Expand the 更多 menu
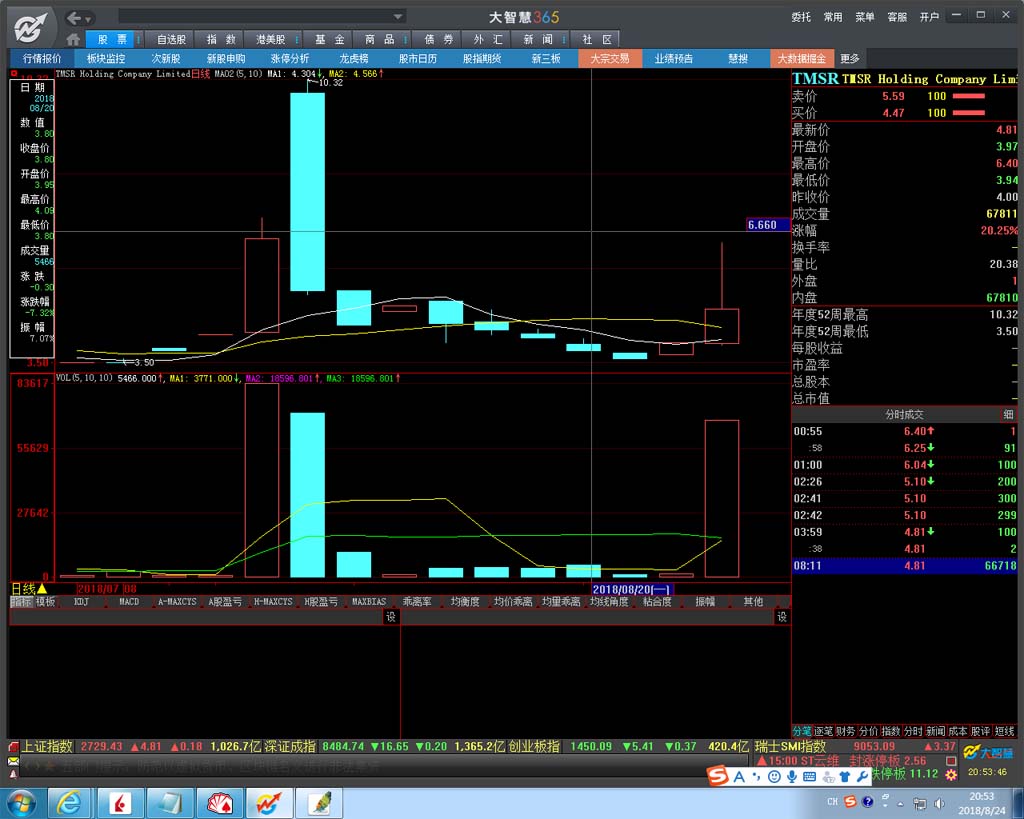Screen dimensions: 1024x819 click(850, 59)
